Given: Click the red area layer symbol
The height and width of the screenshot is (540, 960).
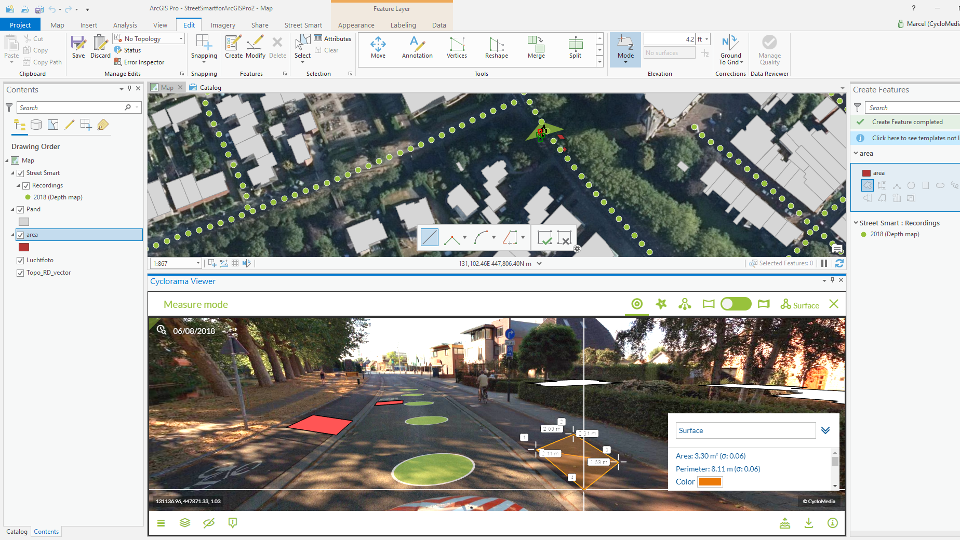Looking at the screenshot, I should click(24, 247).
